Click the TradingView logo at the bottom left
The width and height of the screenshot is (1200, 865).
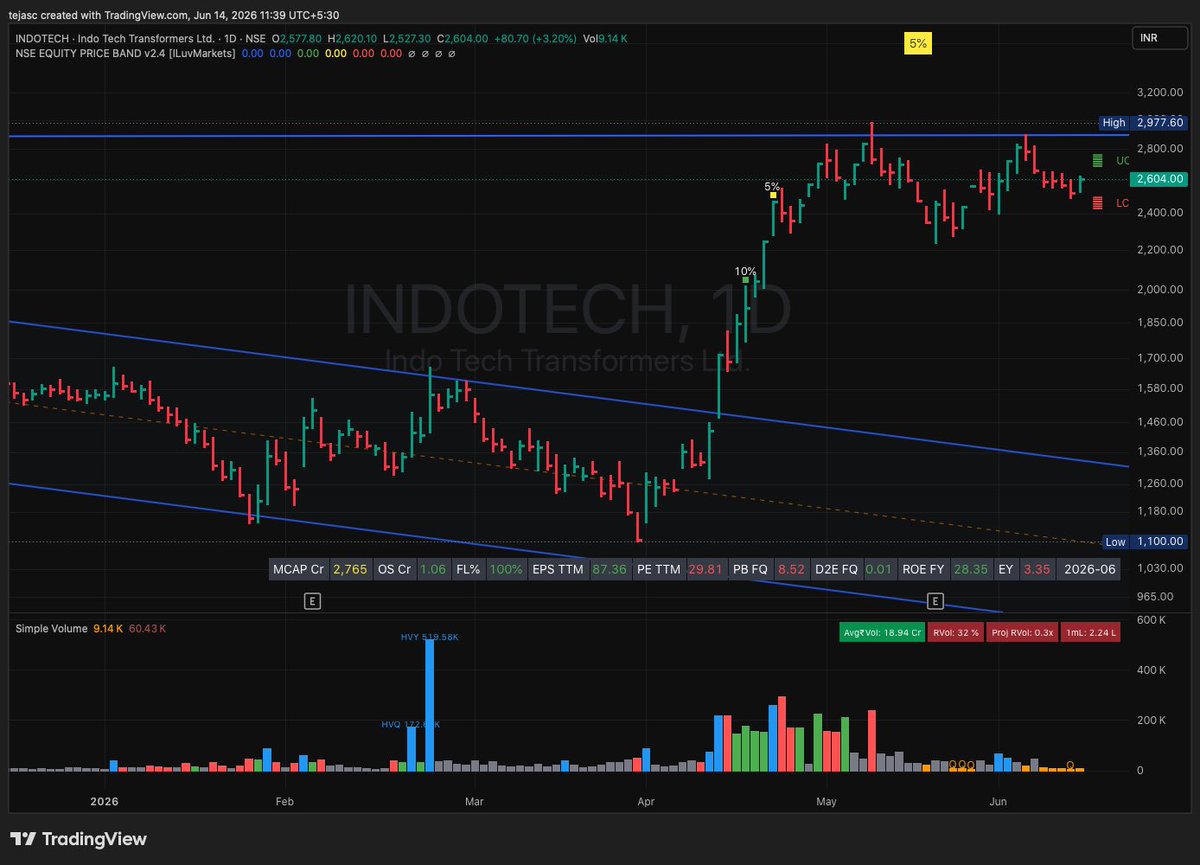point(78,839)
